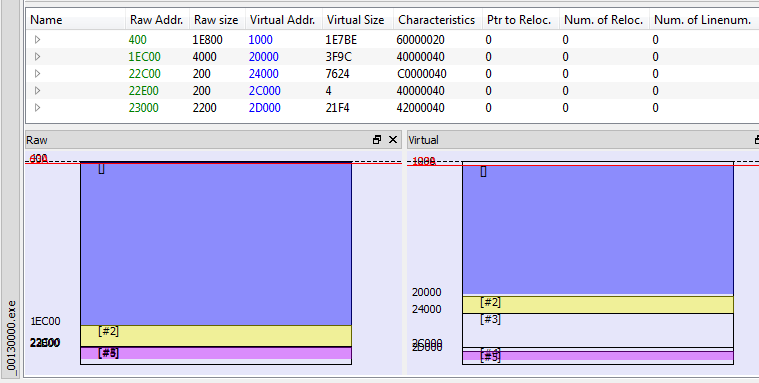Viewport: 759px width, 383px height.
Task: Sort sections by the Name column header
Action: (x=76, y=20)
